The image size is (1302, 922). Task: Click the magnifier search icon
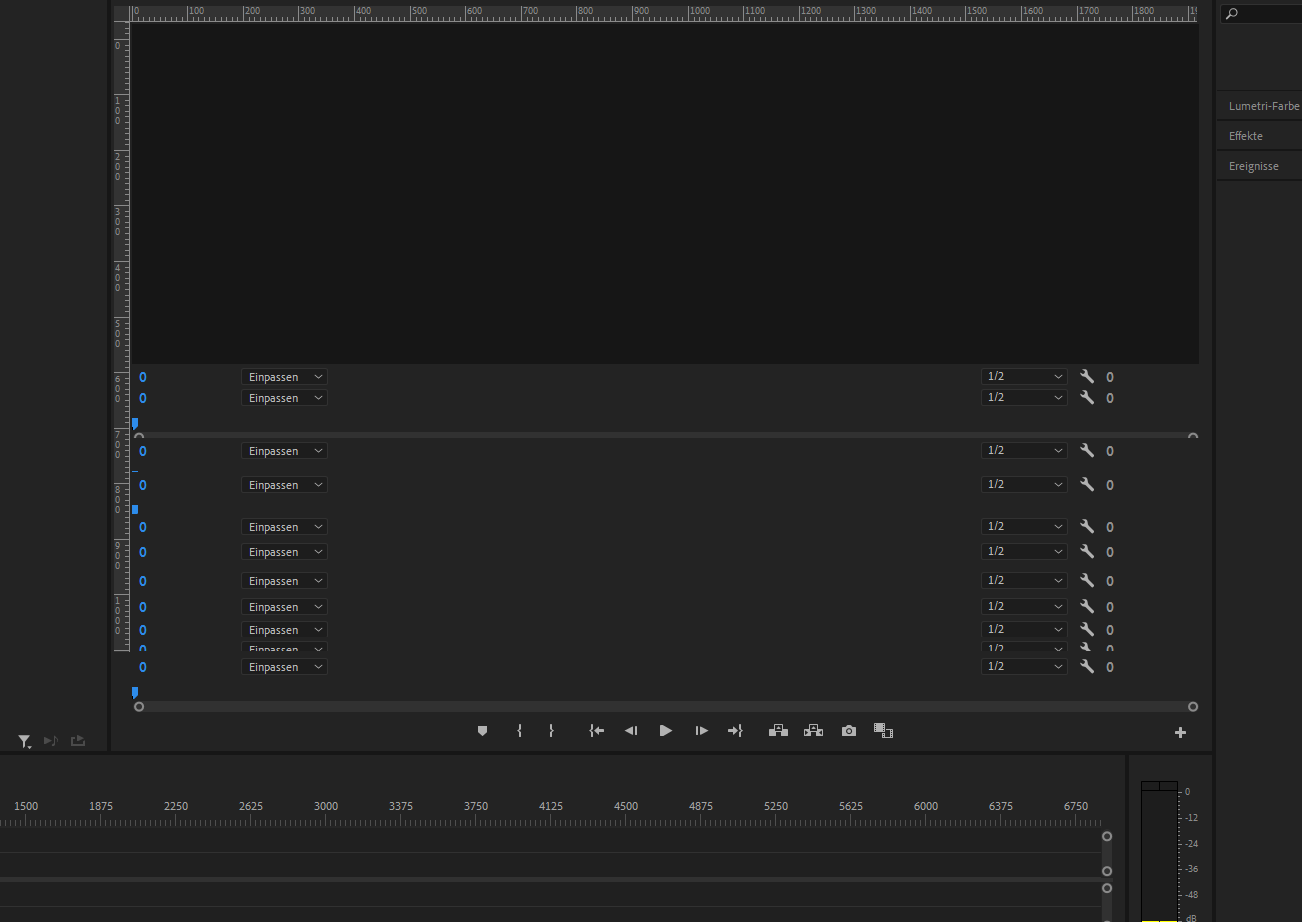click(x=1232, y=14)
